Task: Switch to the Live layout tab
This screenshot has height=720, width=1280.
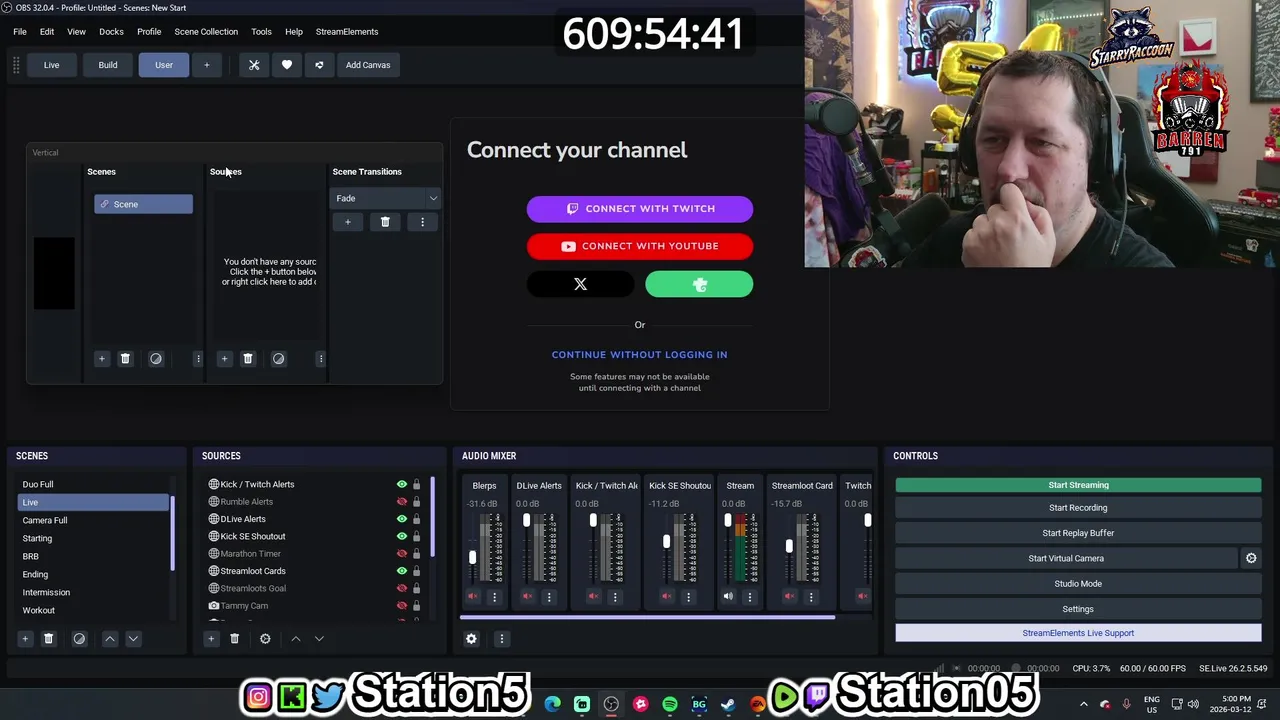Action: 51,65
